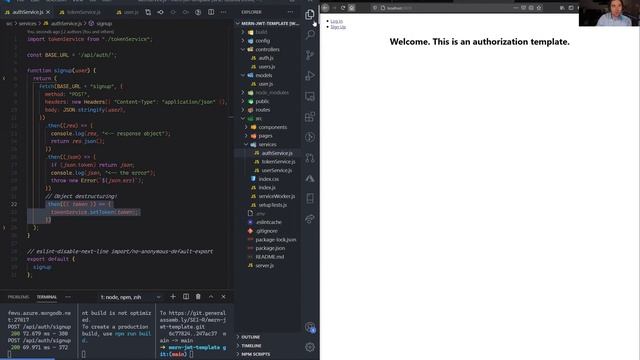This screenshot has width=640, height=360.
Task: Open the Search view in the activity bar
Action: 310,35
